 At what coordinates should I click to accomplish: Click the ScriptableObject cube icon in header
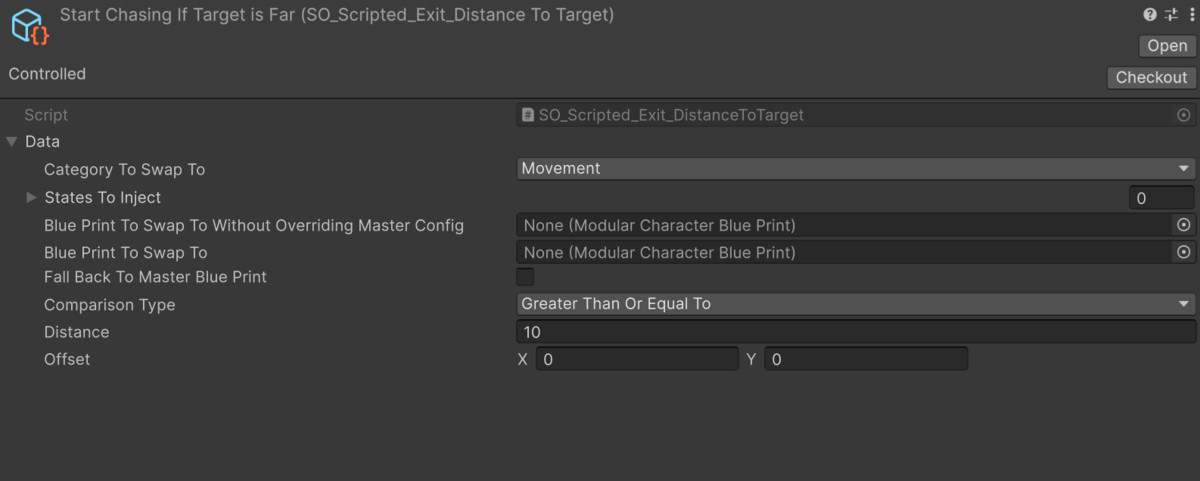point(30,26)
